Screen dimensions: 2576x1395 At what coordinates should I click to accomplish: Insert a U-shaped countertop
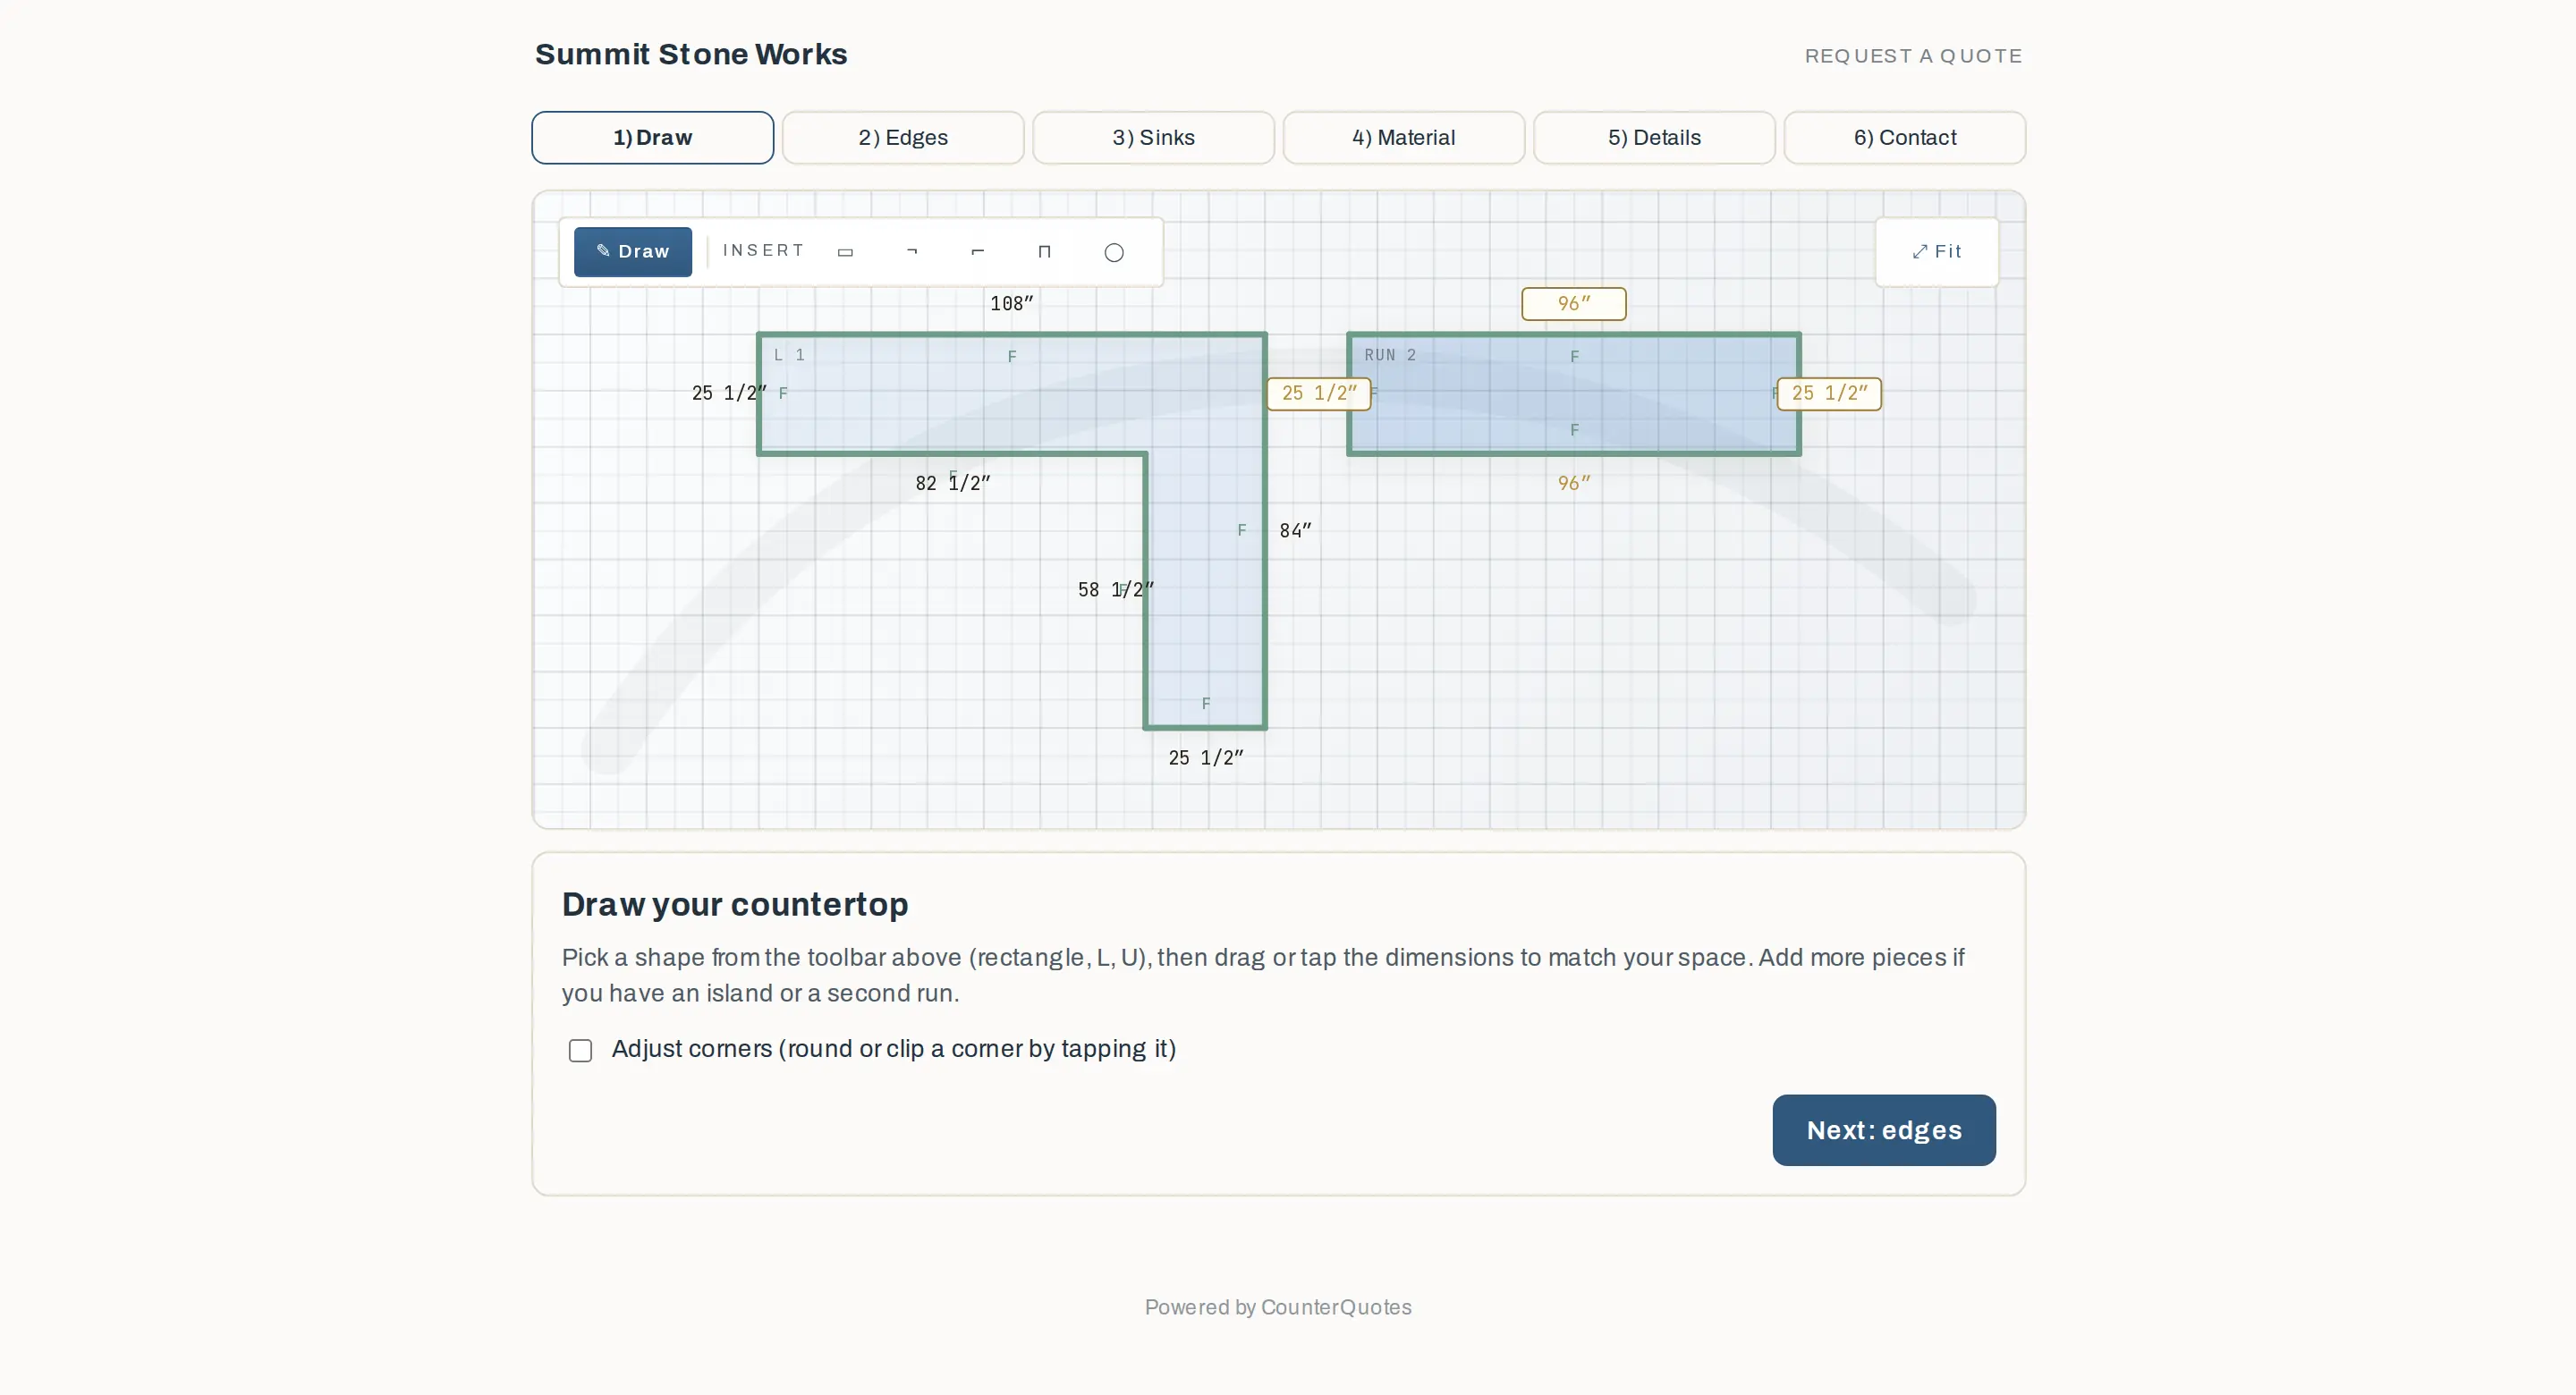coord(1044,252)
